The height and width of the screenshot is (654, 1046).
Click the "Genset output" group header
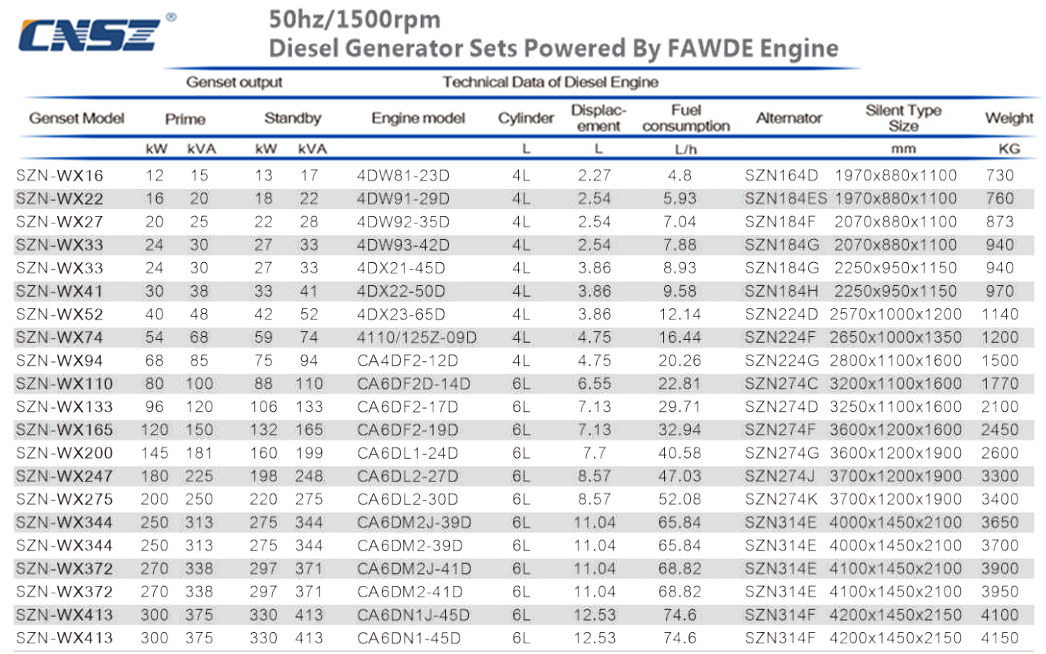(234, 82)
